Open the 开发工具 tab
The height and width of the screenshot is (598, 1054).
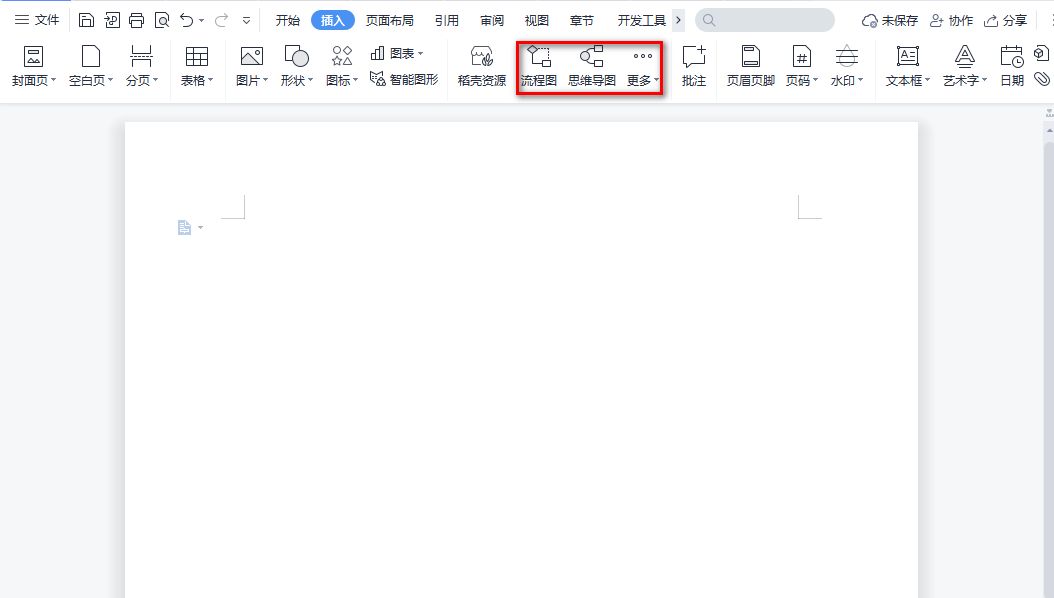641,20
